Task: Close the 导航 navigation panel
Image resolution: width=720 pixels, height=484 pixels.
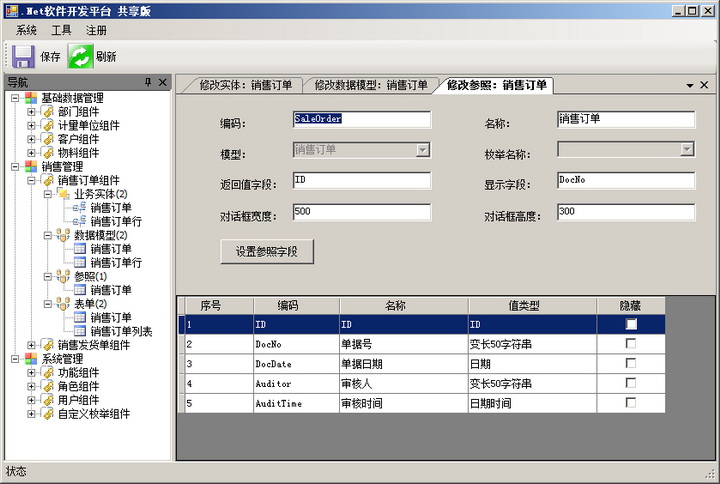Action: [163, 82]
